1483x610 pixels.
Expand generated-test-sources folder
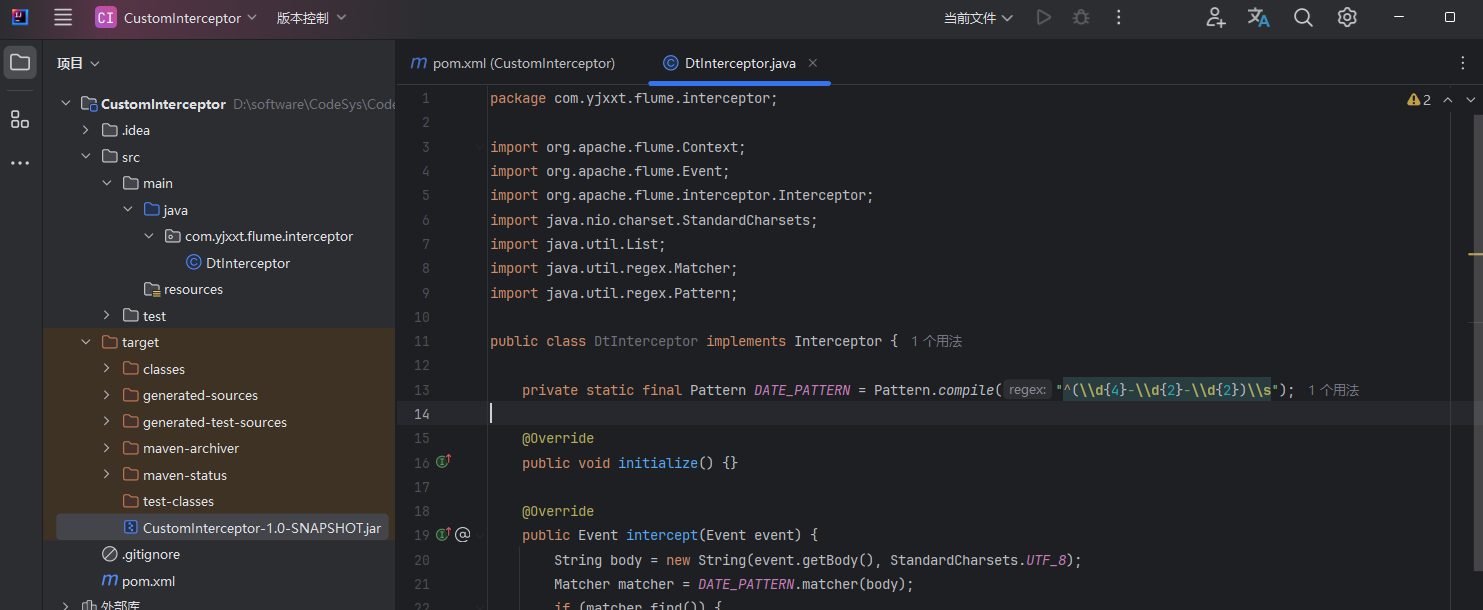point(107,422)
